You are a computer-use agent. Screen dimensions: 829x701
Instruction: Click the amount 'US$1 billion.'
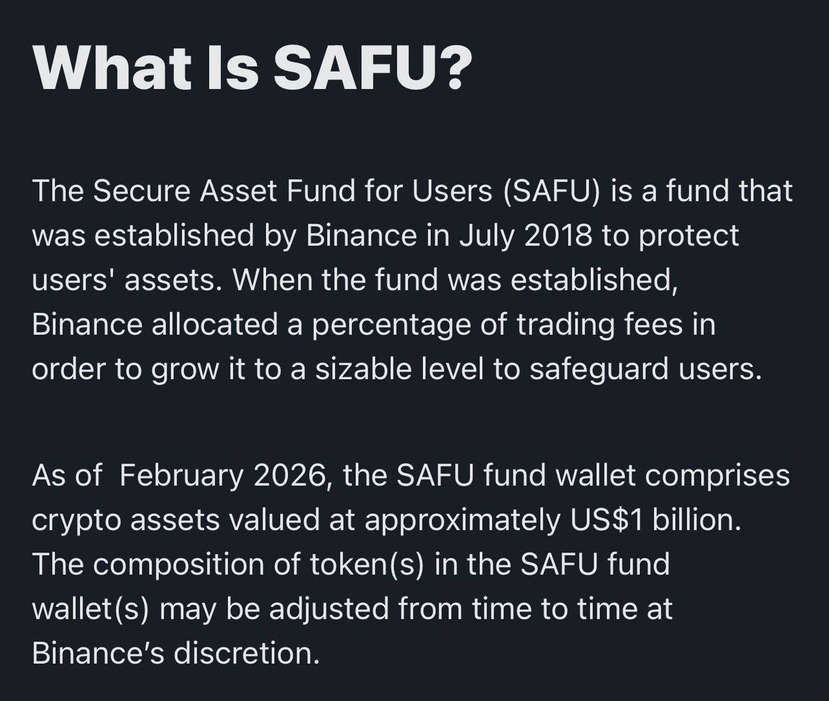[656, 520]
